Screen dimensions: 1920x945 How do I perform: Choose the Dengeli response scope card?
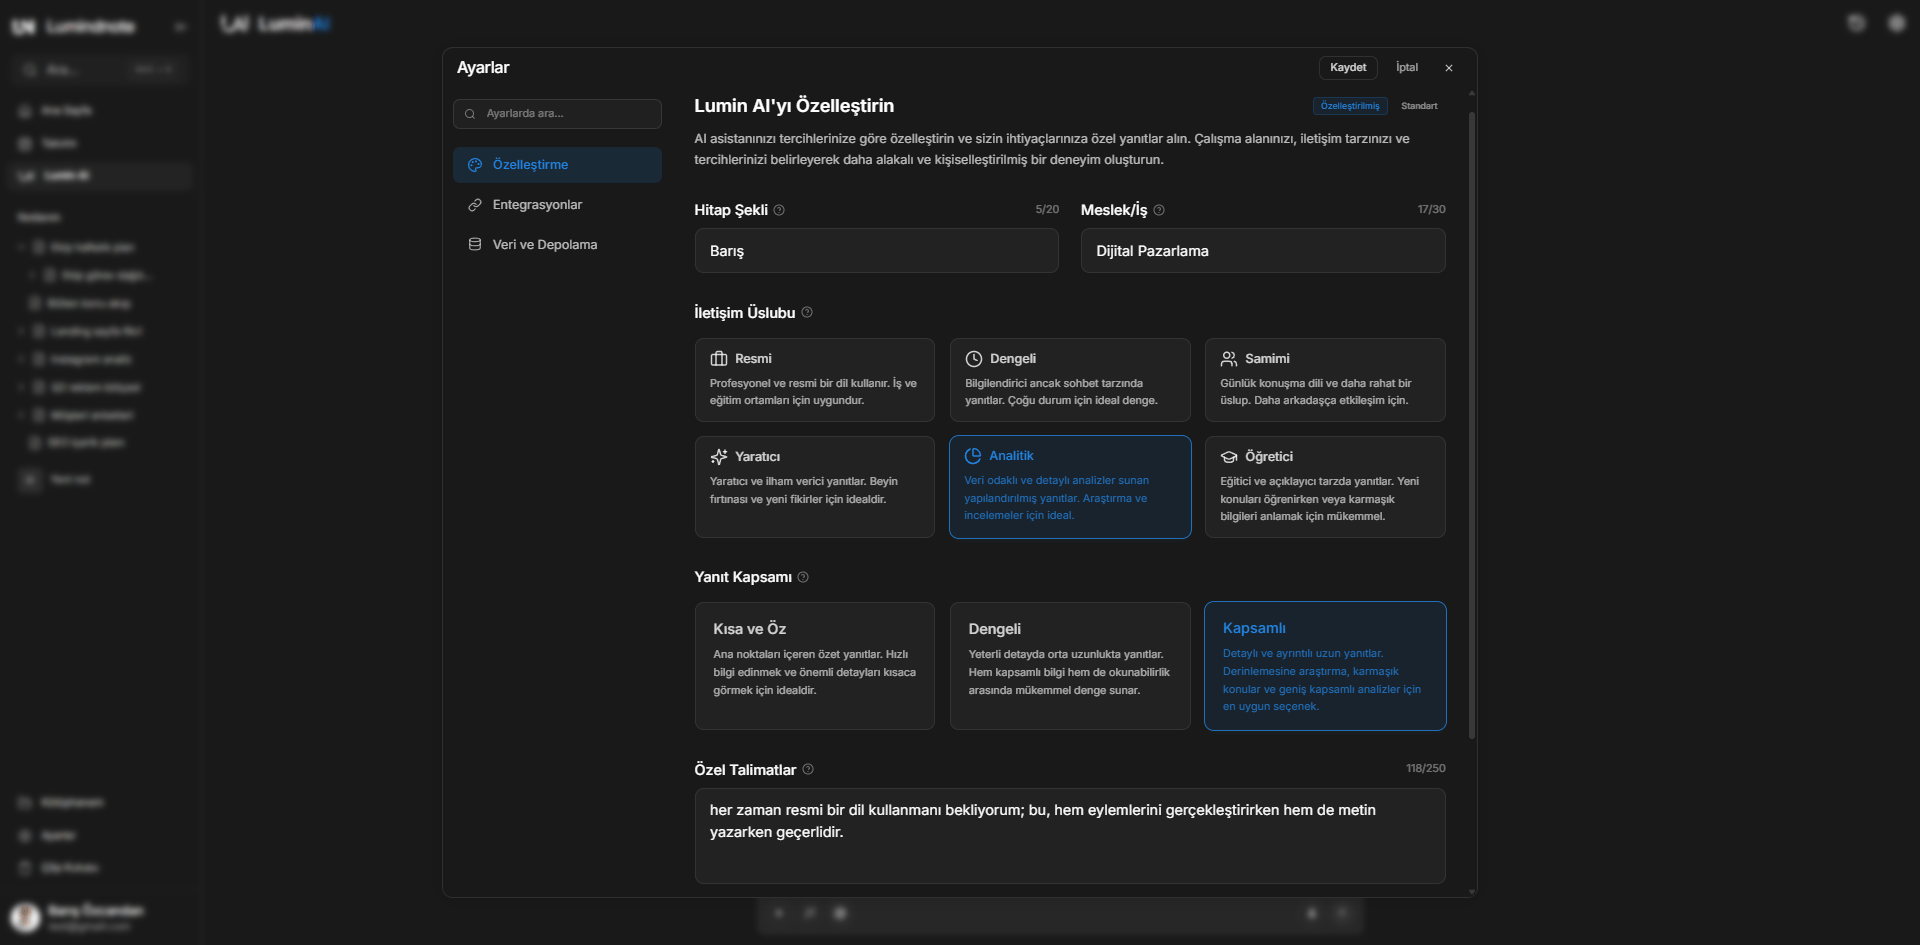point(1070,666)
